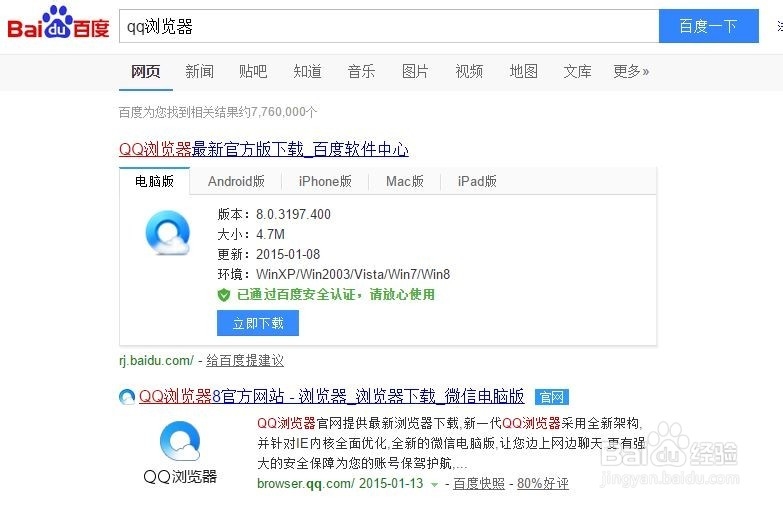Click the 环境: WinXP/Win2003/Vista/Win7/Win8 text
Image resolution: width=783 pixels, height=505 pixels.
pyautogui.click(x=334, y=274)
